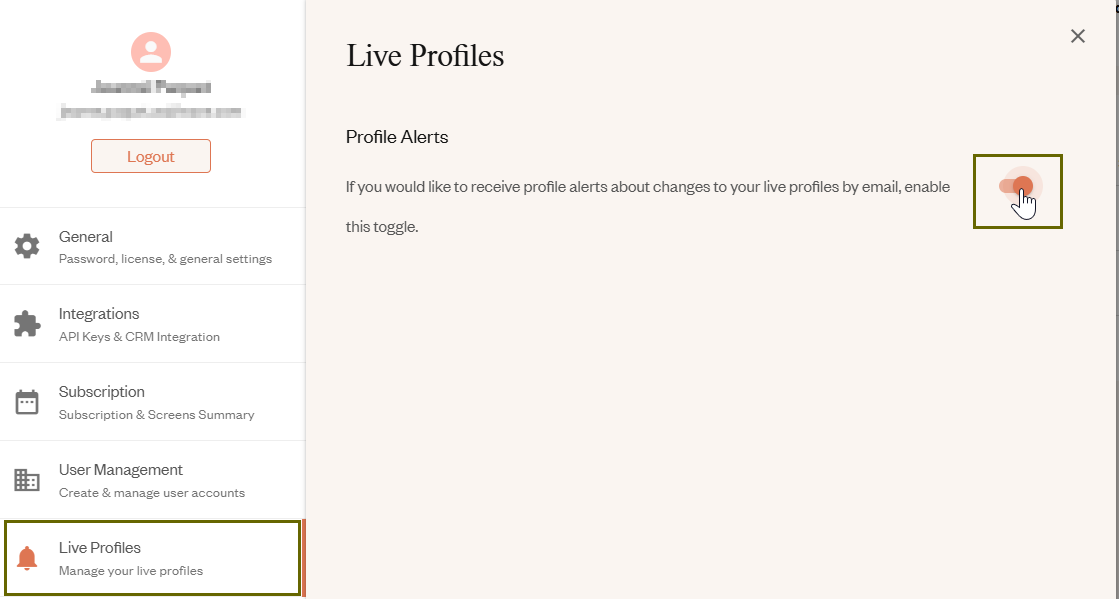Click the Live Profiles bell icon

coord(27,557)
